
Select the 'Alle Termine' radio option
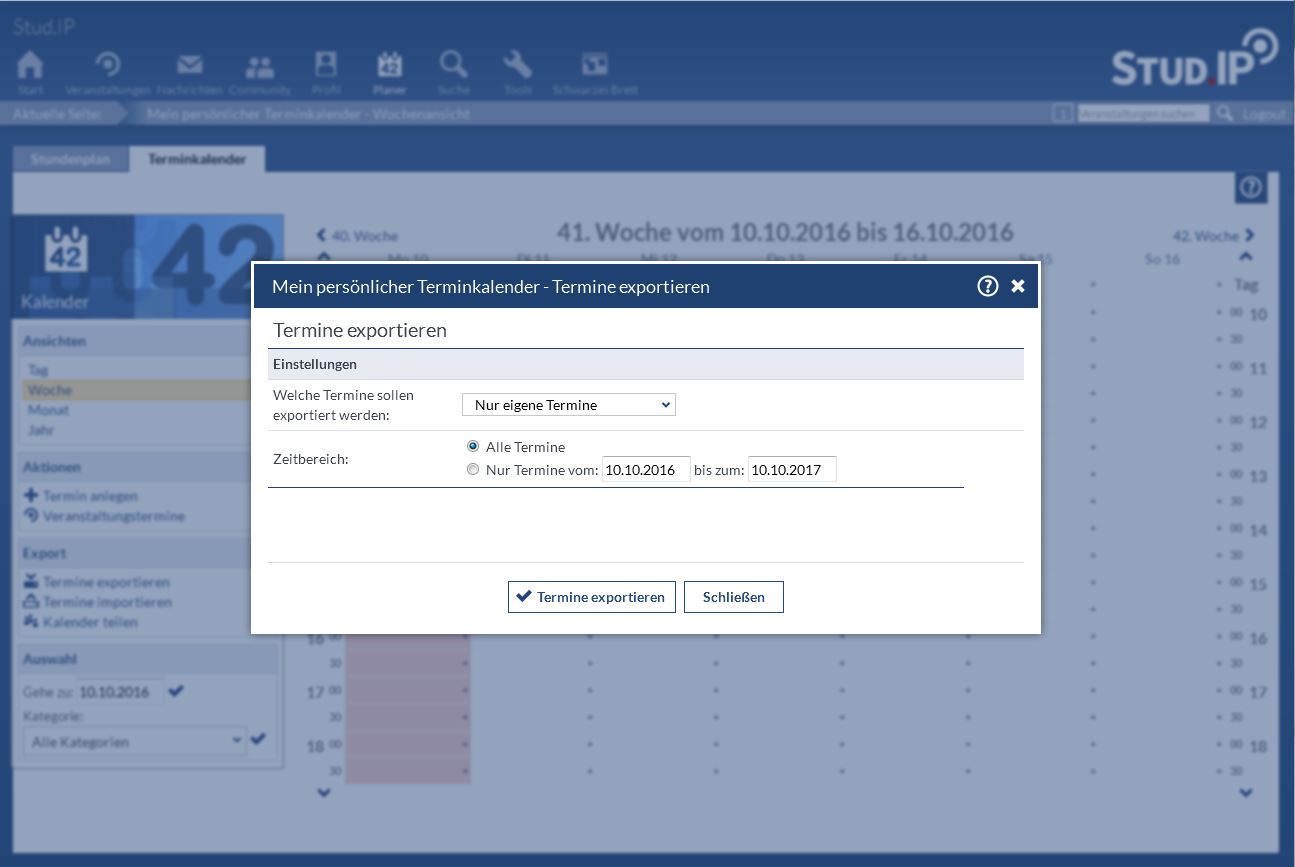(x=473, y=446)
